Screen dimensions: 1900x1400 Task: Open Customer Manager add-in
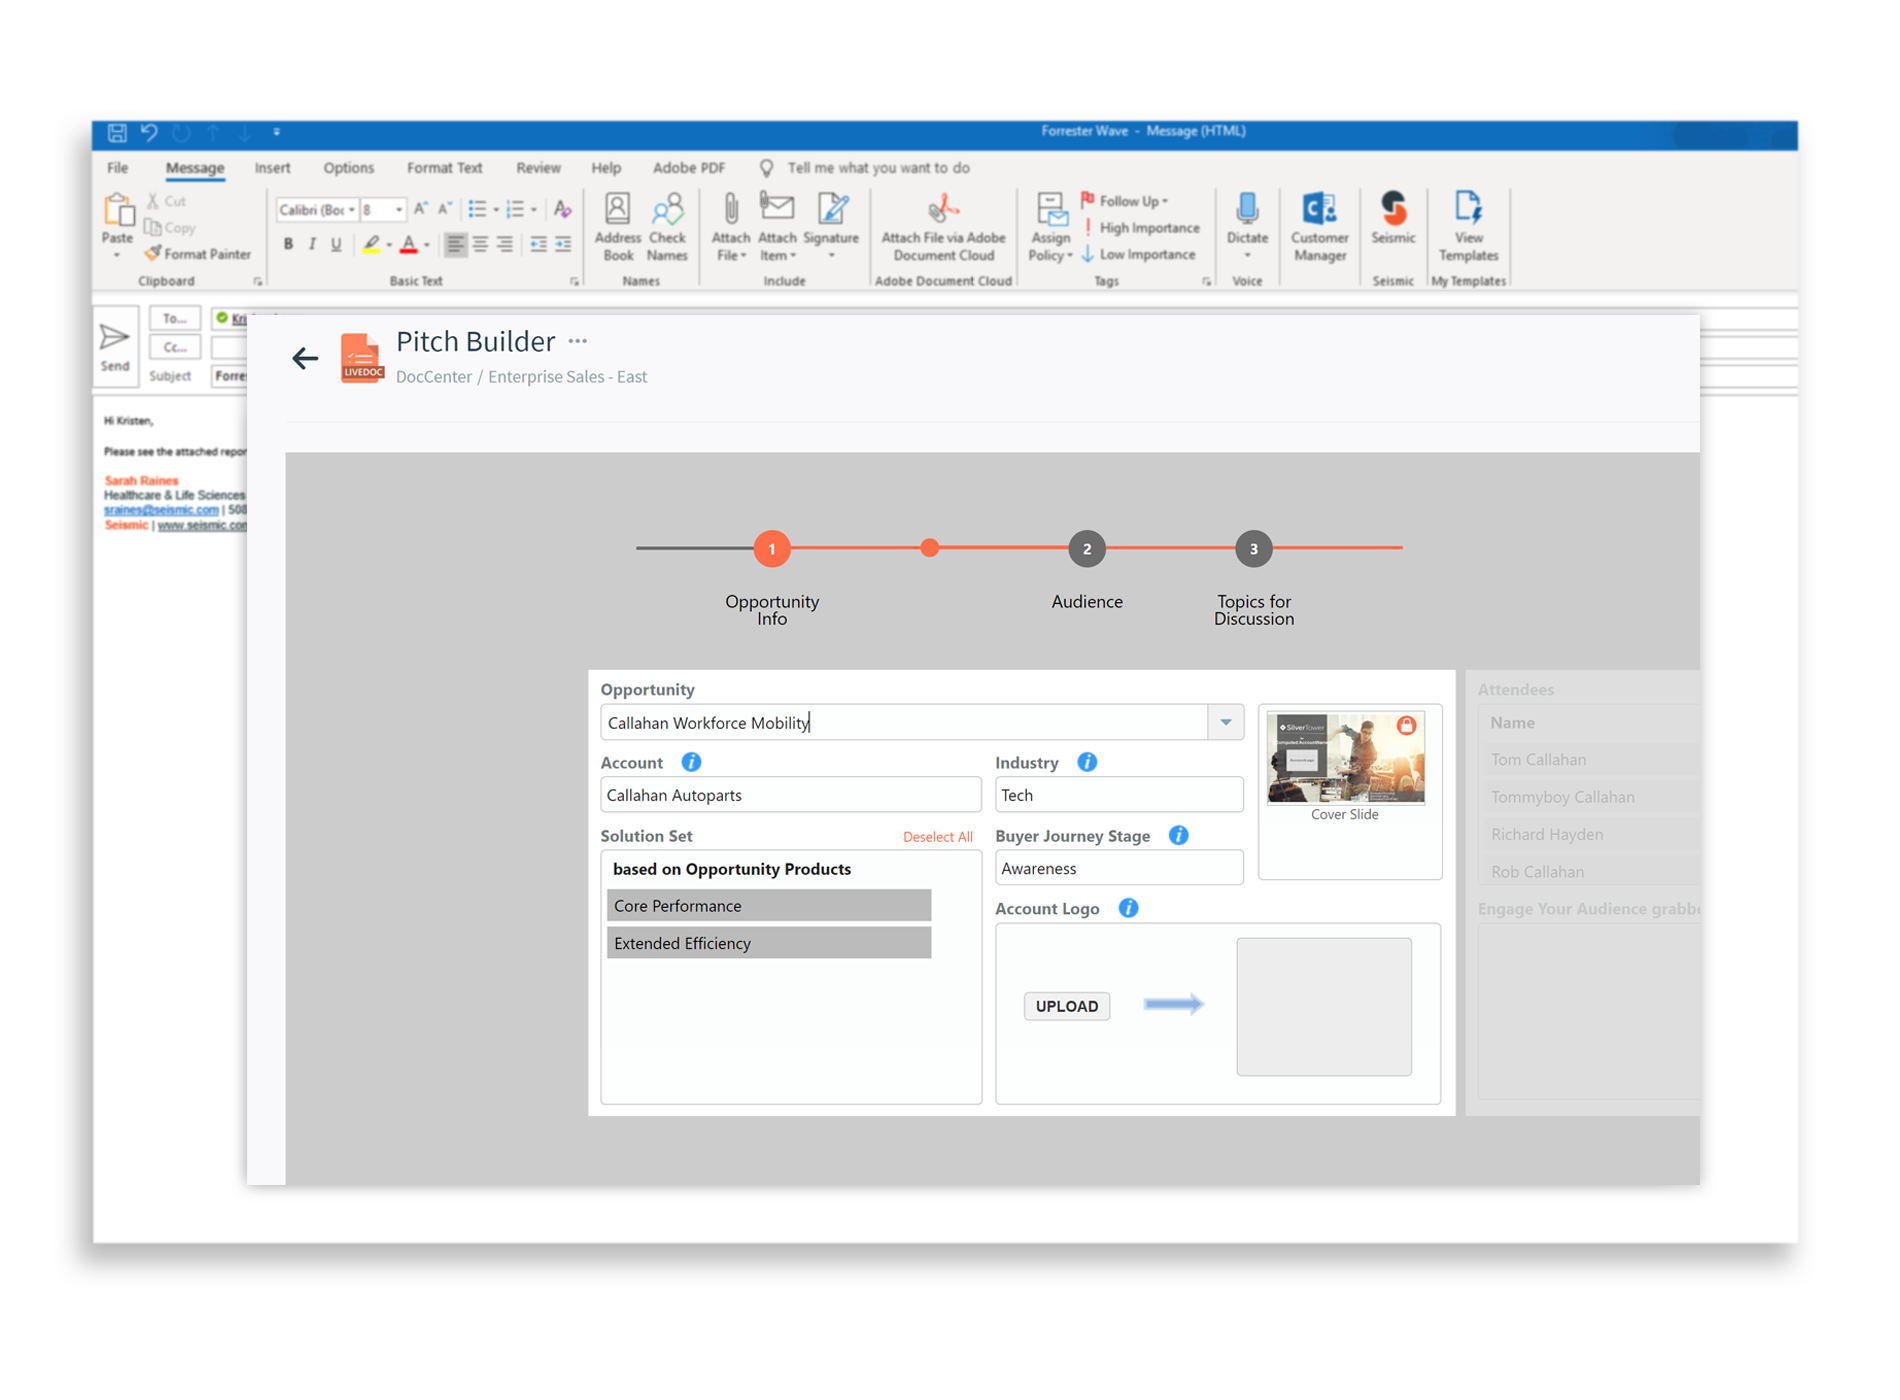[x=1319, y=227]
